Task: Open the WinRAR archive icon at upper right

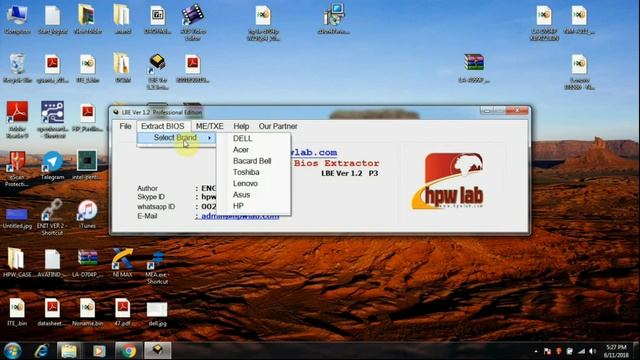Action: coord(473,68)
